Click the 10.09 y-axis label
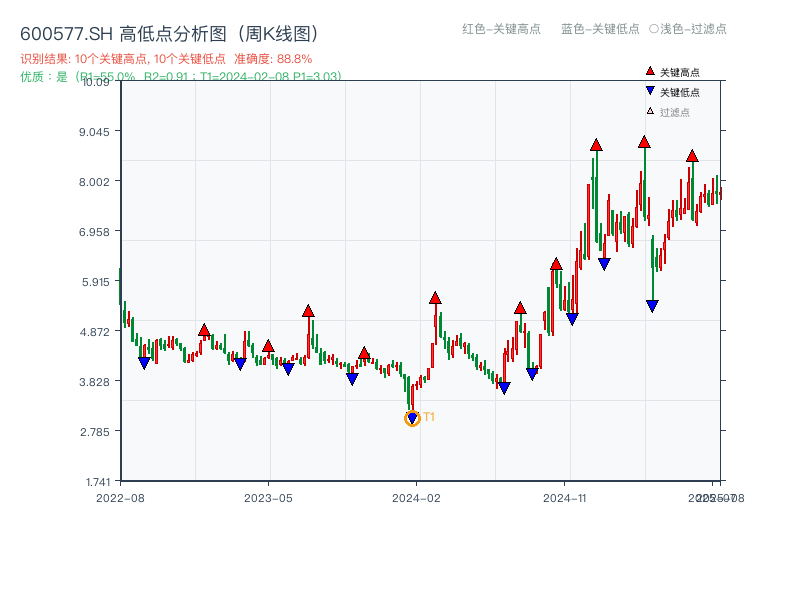This screenshot has height=600, width=800. (95, 82)
